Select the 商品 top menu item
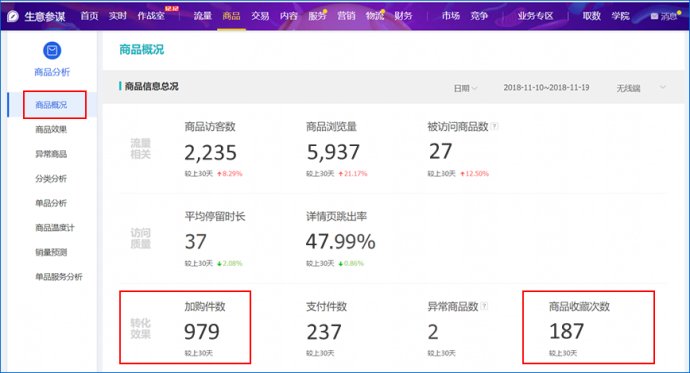 click(x=231, y=16)
